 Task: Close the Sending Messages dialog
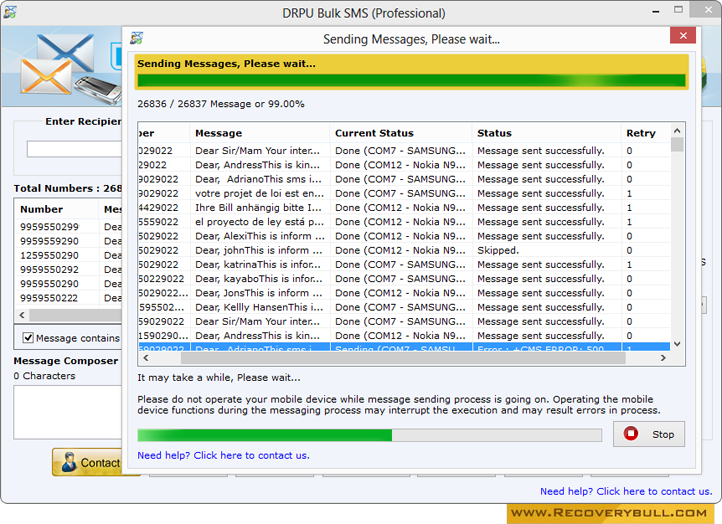tap(683, 35)
